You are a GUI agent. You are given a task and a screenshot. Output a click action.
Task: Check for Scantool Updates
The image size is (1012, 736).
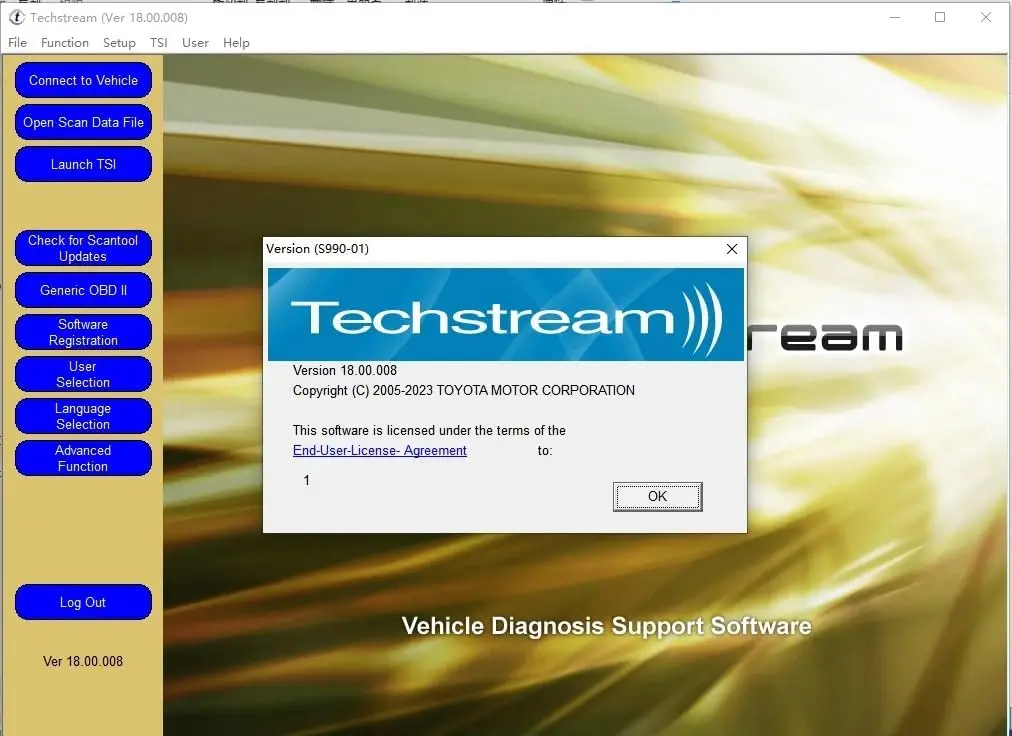[x=83, y=248]
